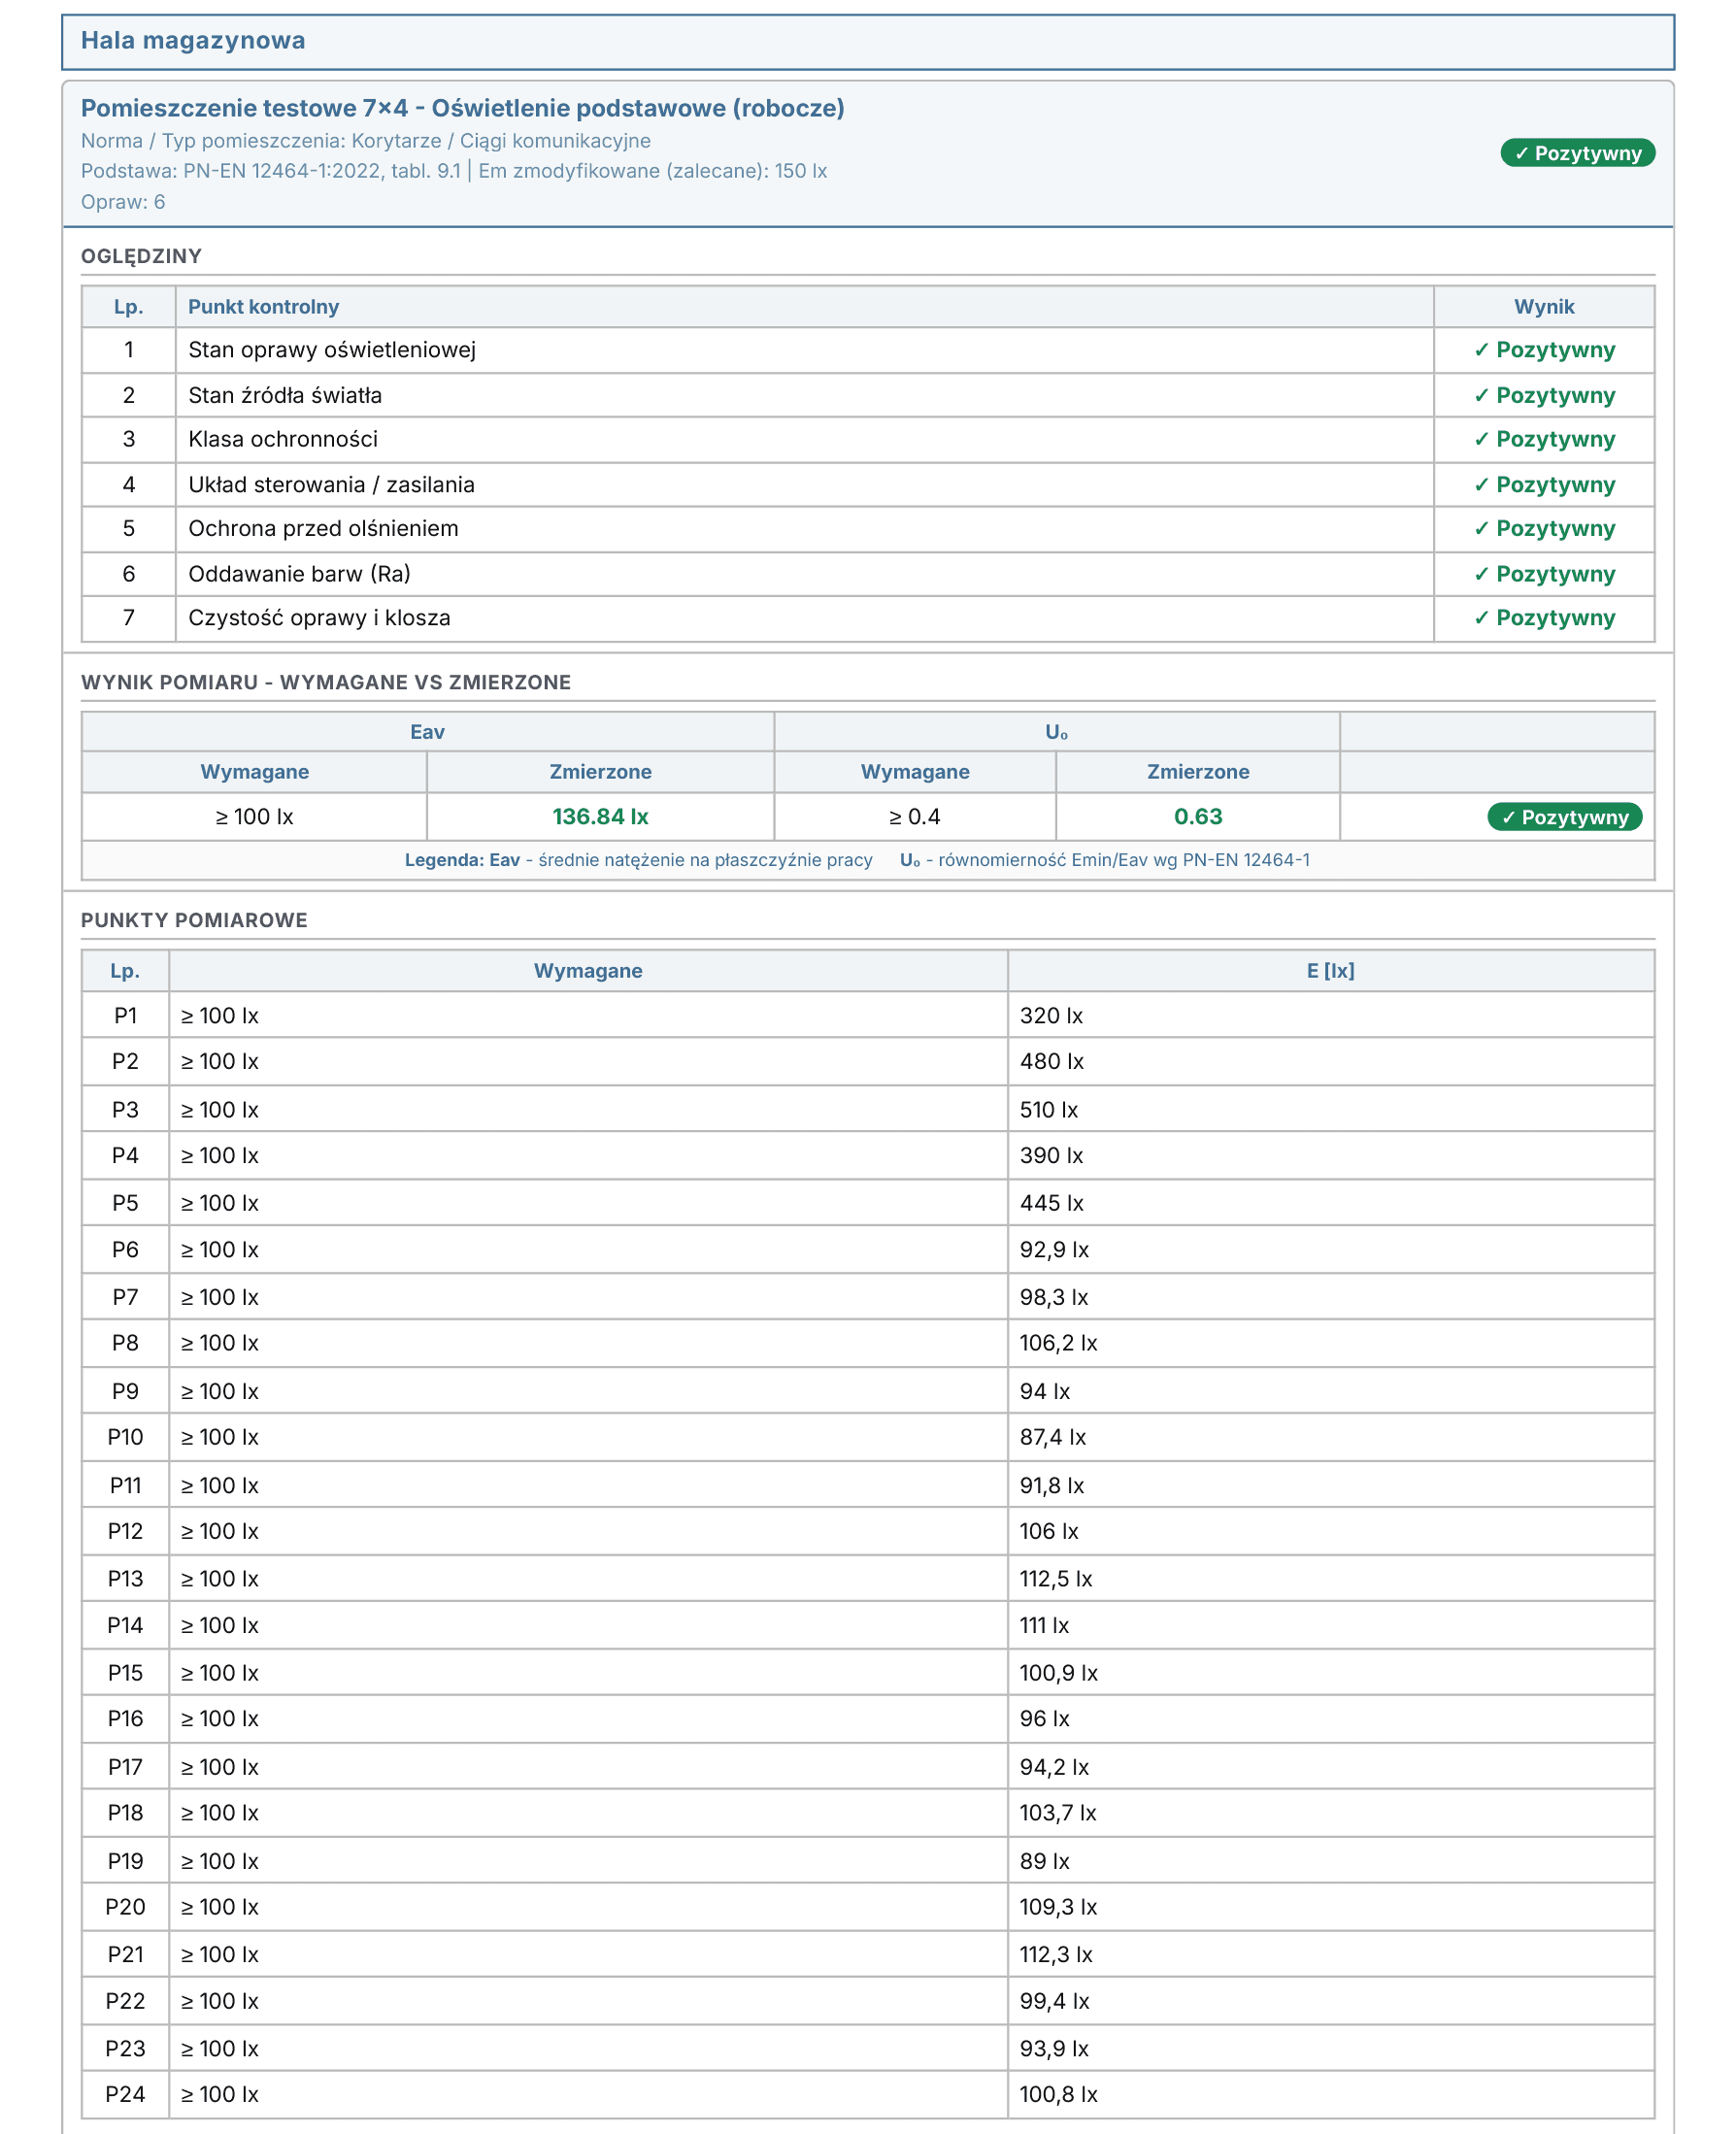Click the legend text about Eav
Image resolution: width=1736 pixels, height=2134 pixels.
click(638, 860)
